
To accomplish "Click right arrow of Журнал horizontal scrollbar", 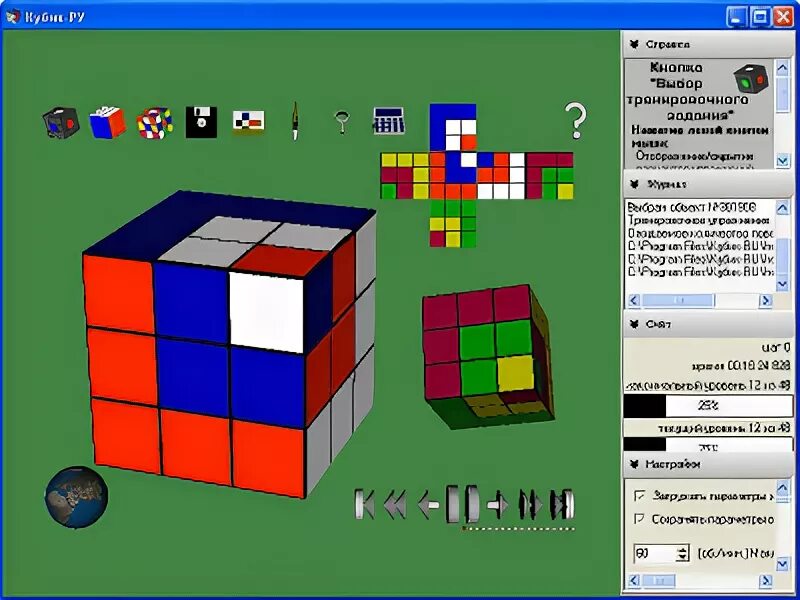I will (766, 301).
